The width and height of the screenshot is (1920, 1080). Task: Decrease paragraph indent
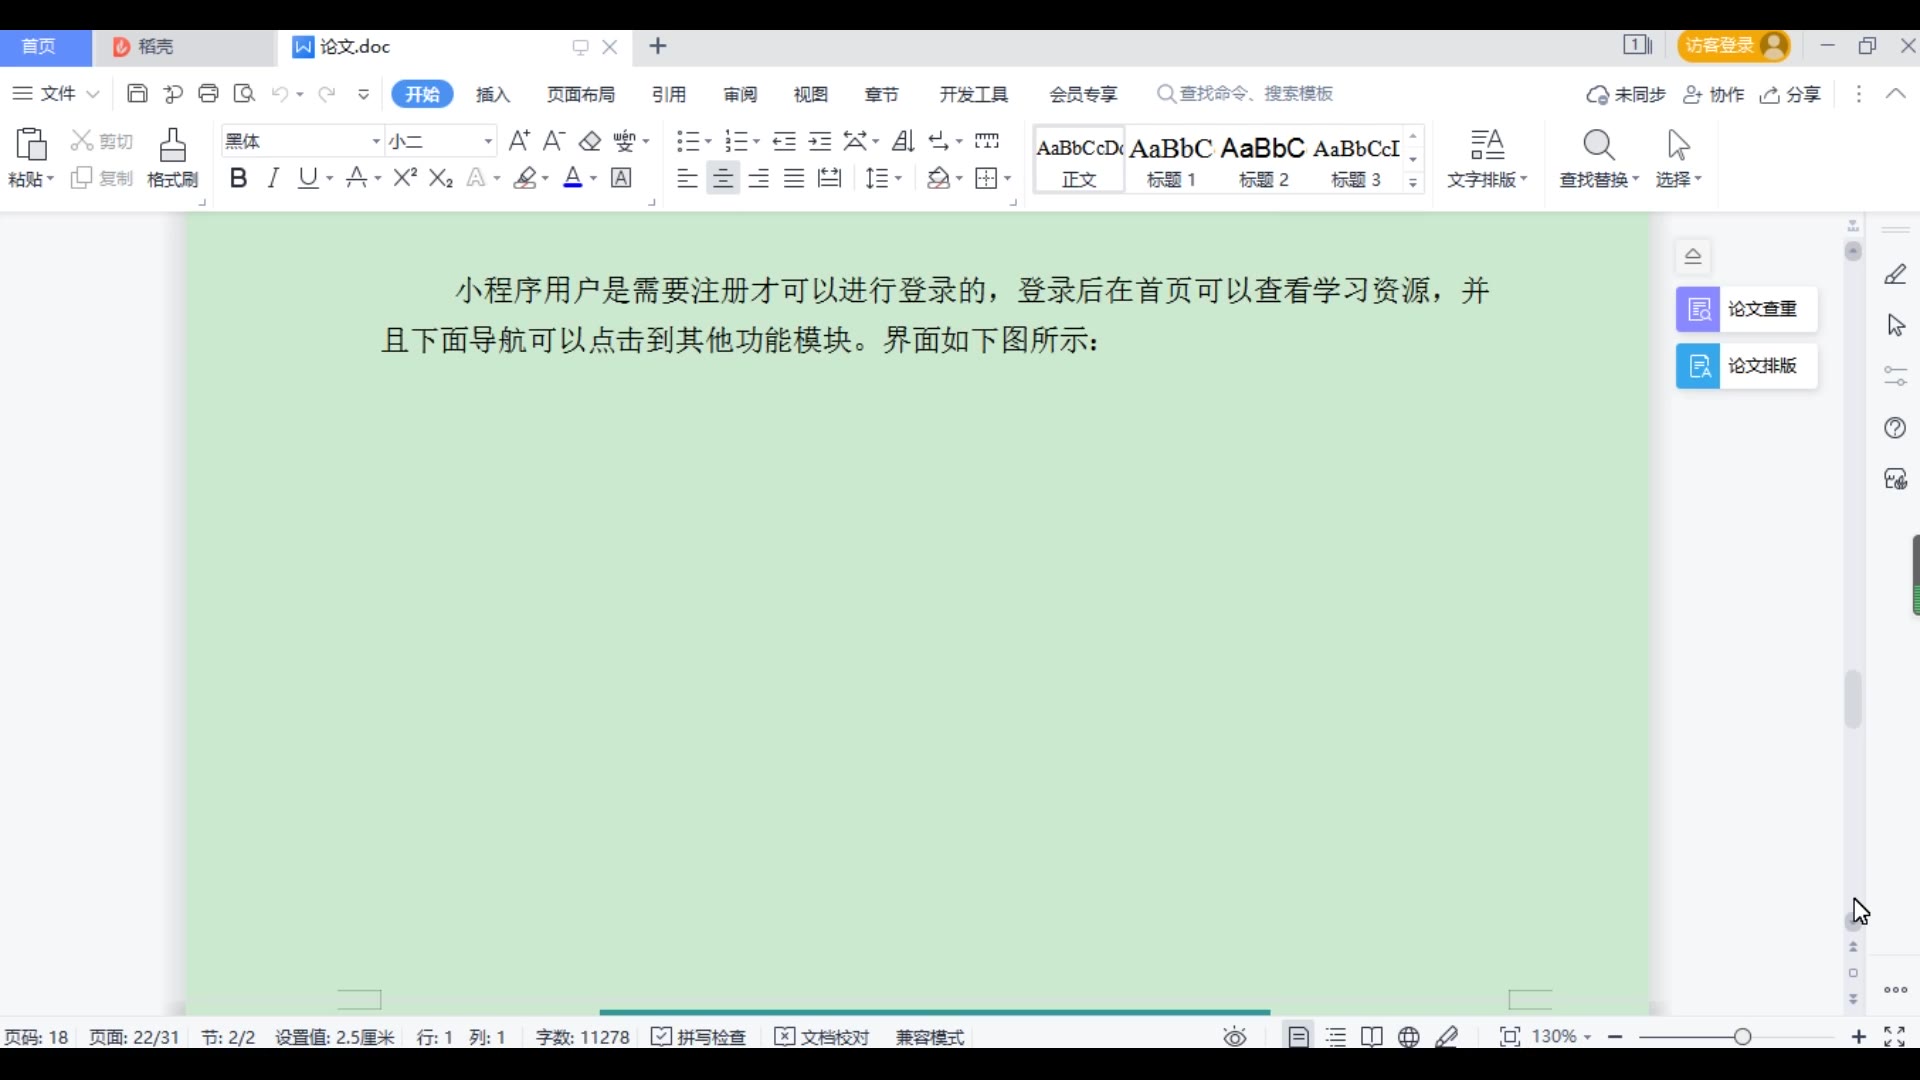click(784, 141)
